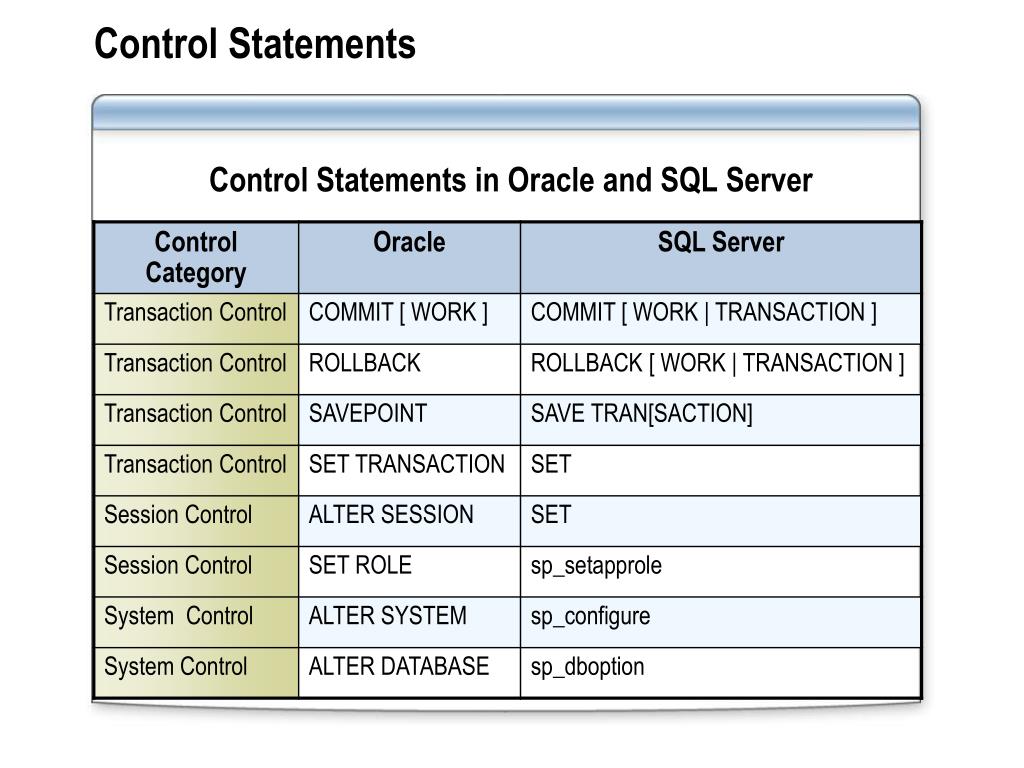Select the COMMIT [ WORK | TRANSACTION ] cell
Image resolution: width=1024 pixels, height=768 pixels.
point(720,319)
